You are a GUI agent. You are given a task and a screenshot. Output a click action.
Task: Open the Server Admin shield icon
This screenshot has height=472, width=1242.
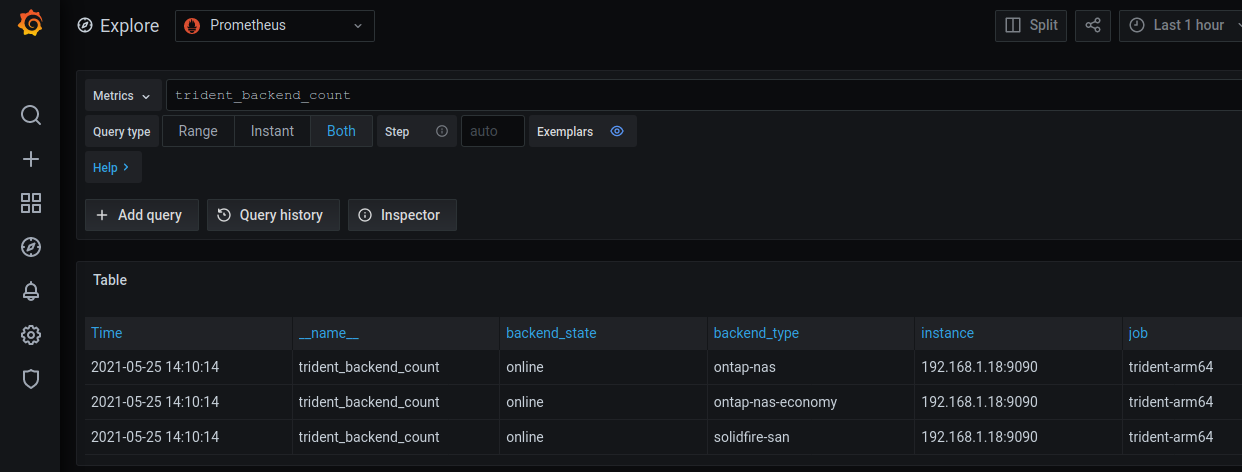31,379
